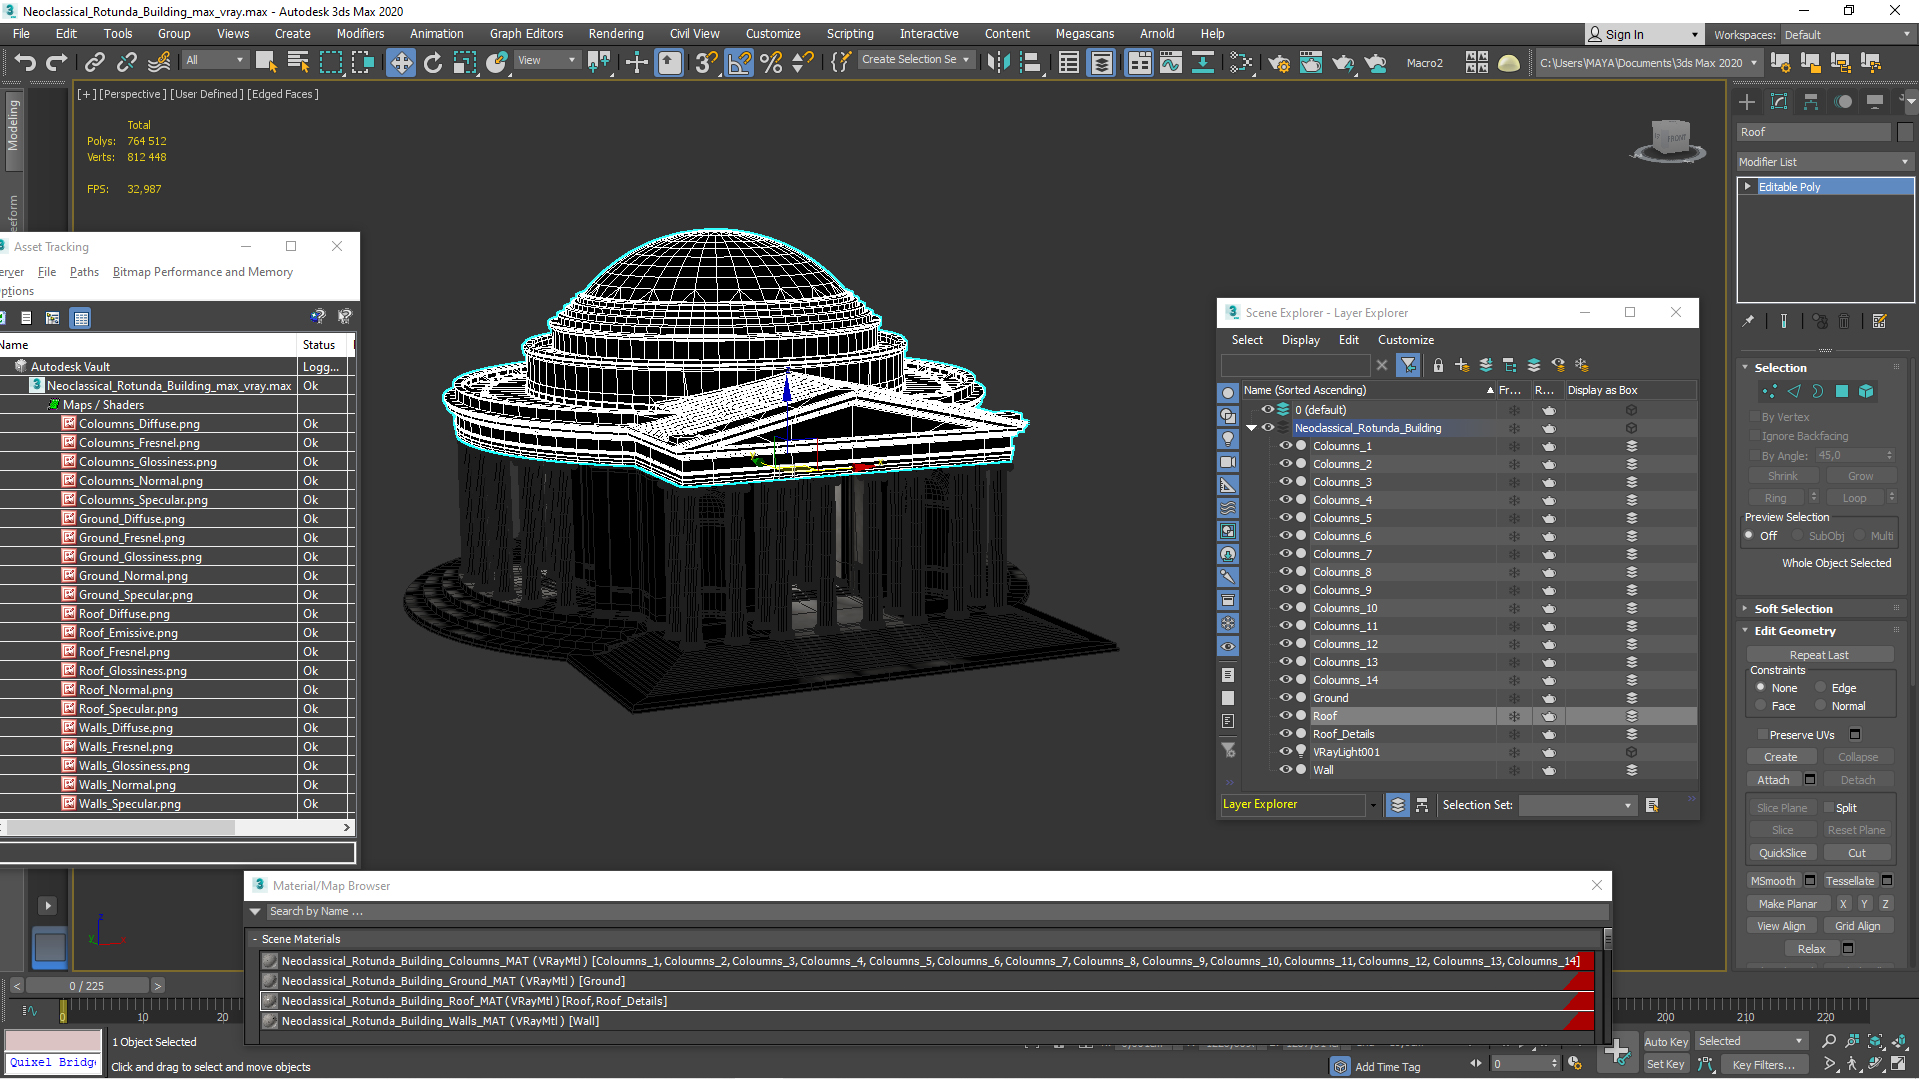Open the Rendered Frame Window icon

(x=1311, y=63)
